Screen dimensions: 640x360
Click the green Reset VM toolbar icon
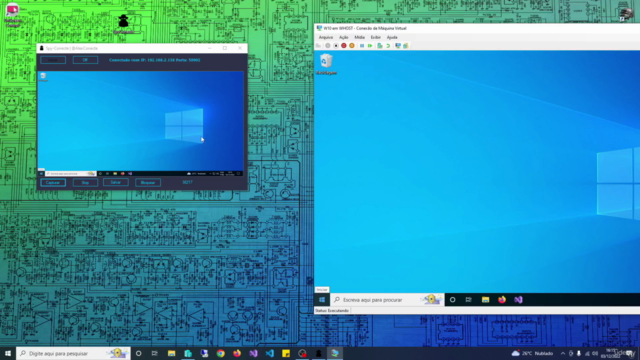[x=370, y=46]
